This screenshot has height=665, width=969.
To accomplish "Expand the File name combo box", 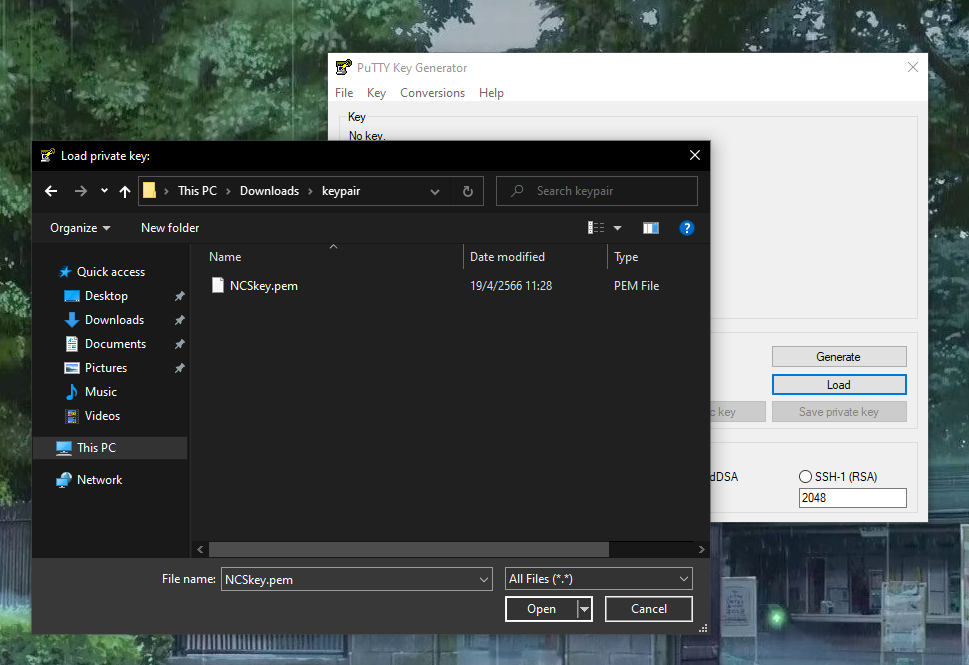I will click(x=484, y=579).
